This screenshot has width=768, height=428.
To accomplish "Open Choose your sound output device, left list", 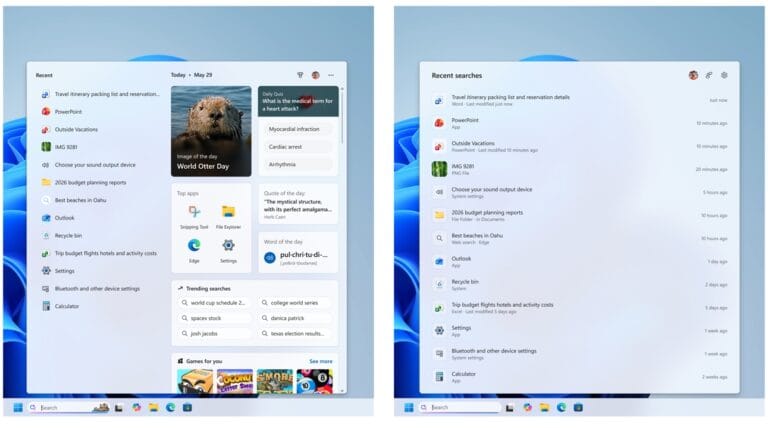I will tap(100, 165).
